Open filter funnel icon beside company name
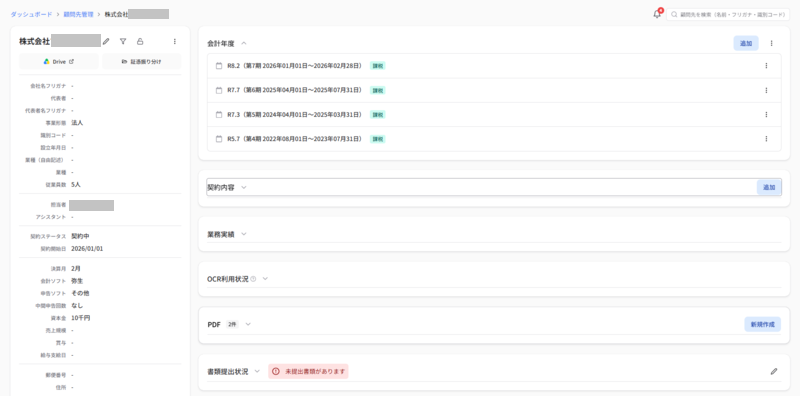The height and width of the screenshot is (396, 800). click(123, 41)
